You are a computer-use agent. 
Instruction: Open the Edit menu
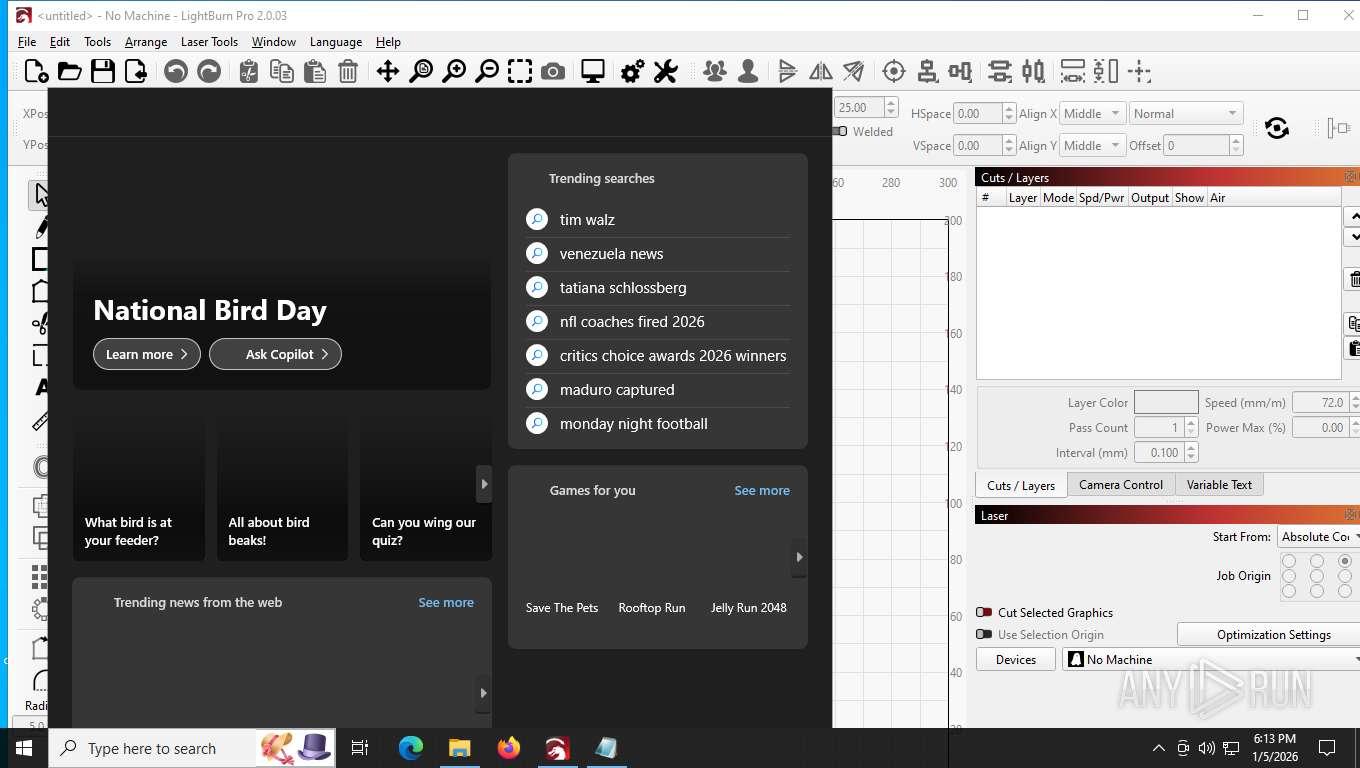click(60, 41)
